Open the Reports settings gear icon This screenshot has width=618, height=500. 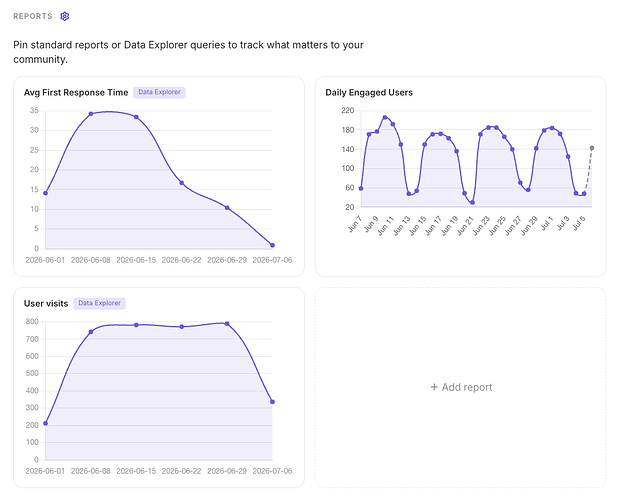65,16
